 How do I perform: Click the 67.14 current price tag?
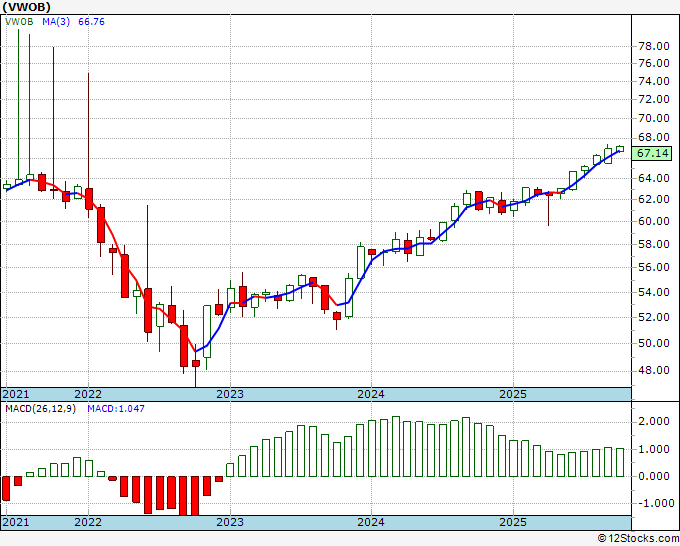point(652,153)
